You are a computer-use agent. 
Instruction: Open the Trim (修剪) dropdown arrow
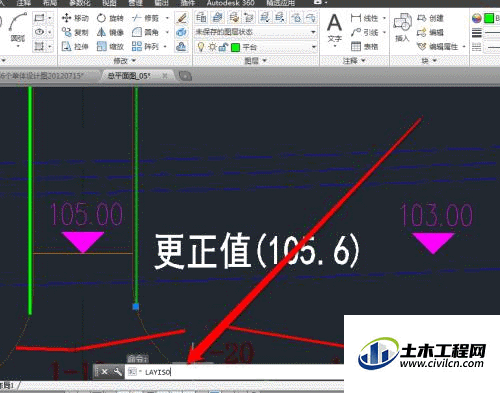tap(167, 18)
